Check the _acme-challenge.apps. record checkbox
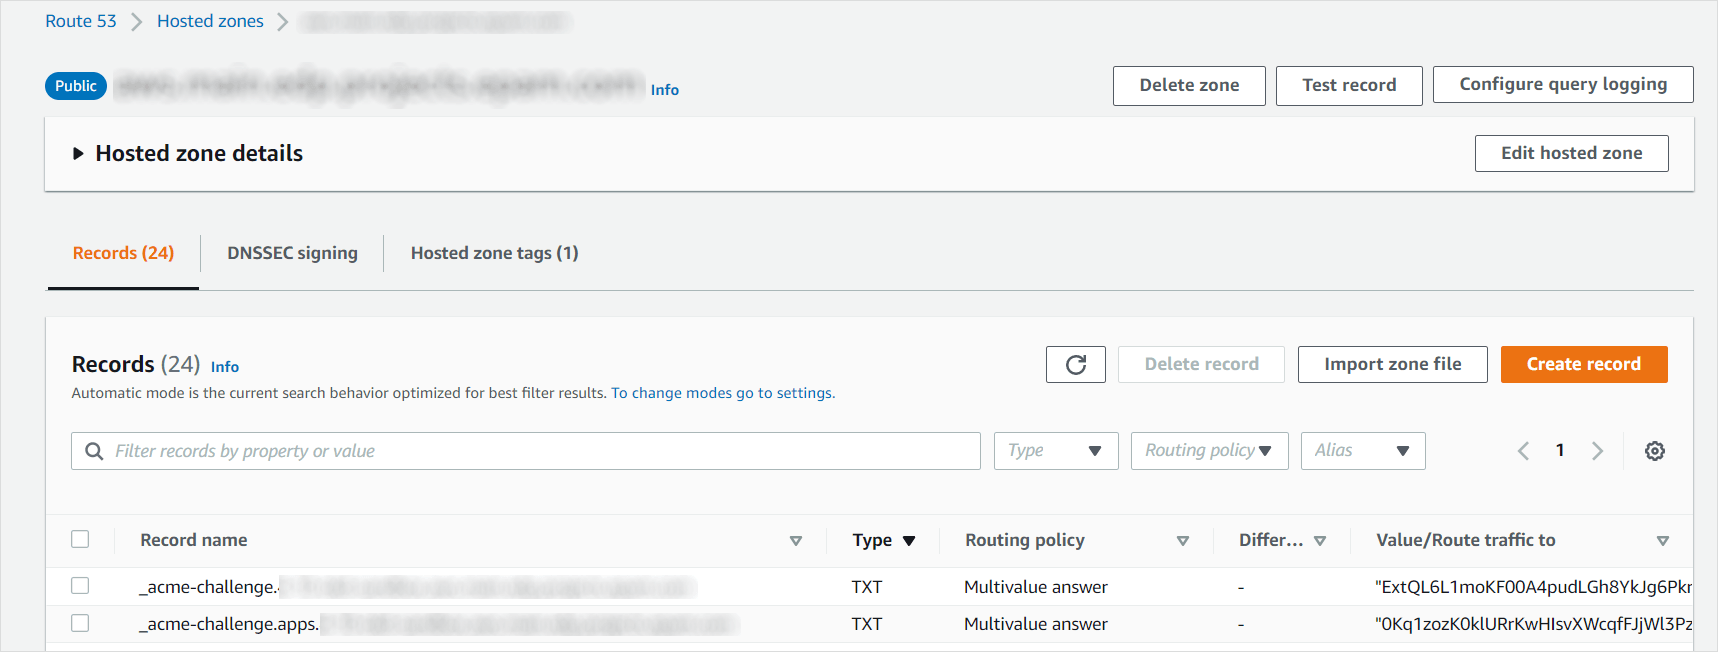 [x=80, y=623]
